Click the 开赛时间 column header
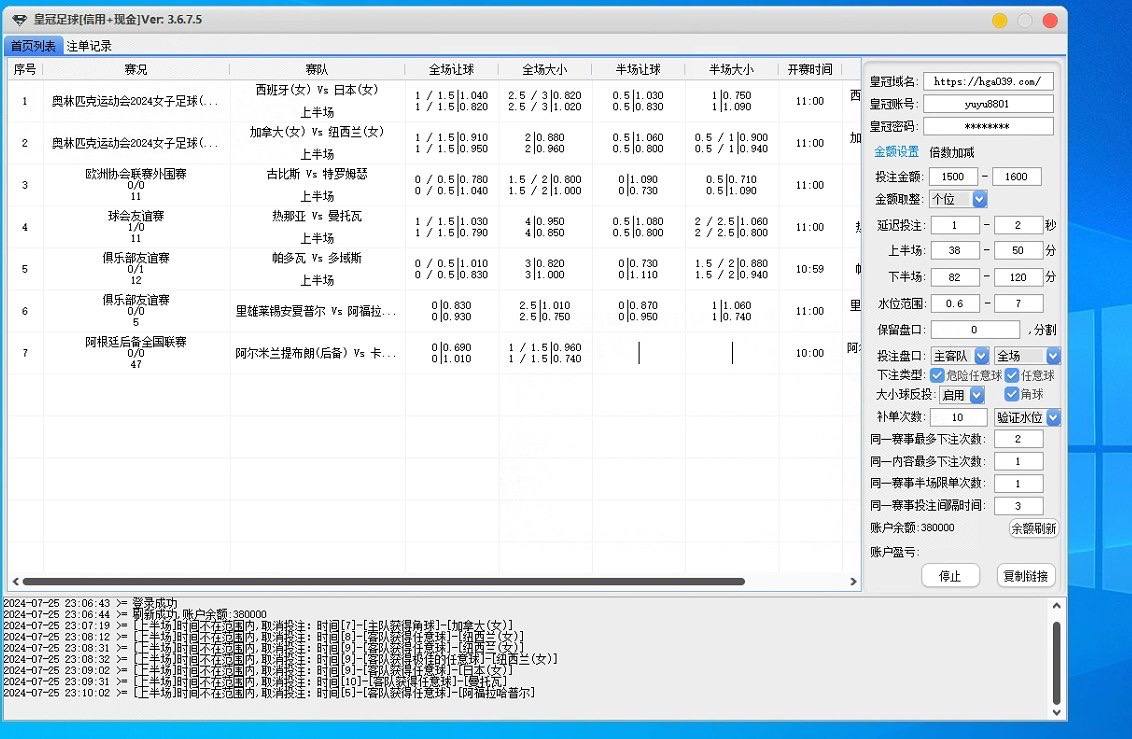This screenshot has height=739, width=1132. (809, 70)
